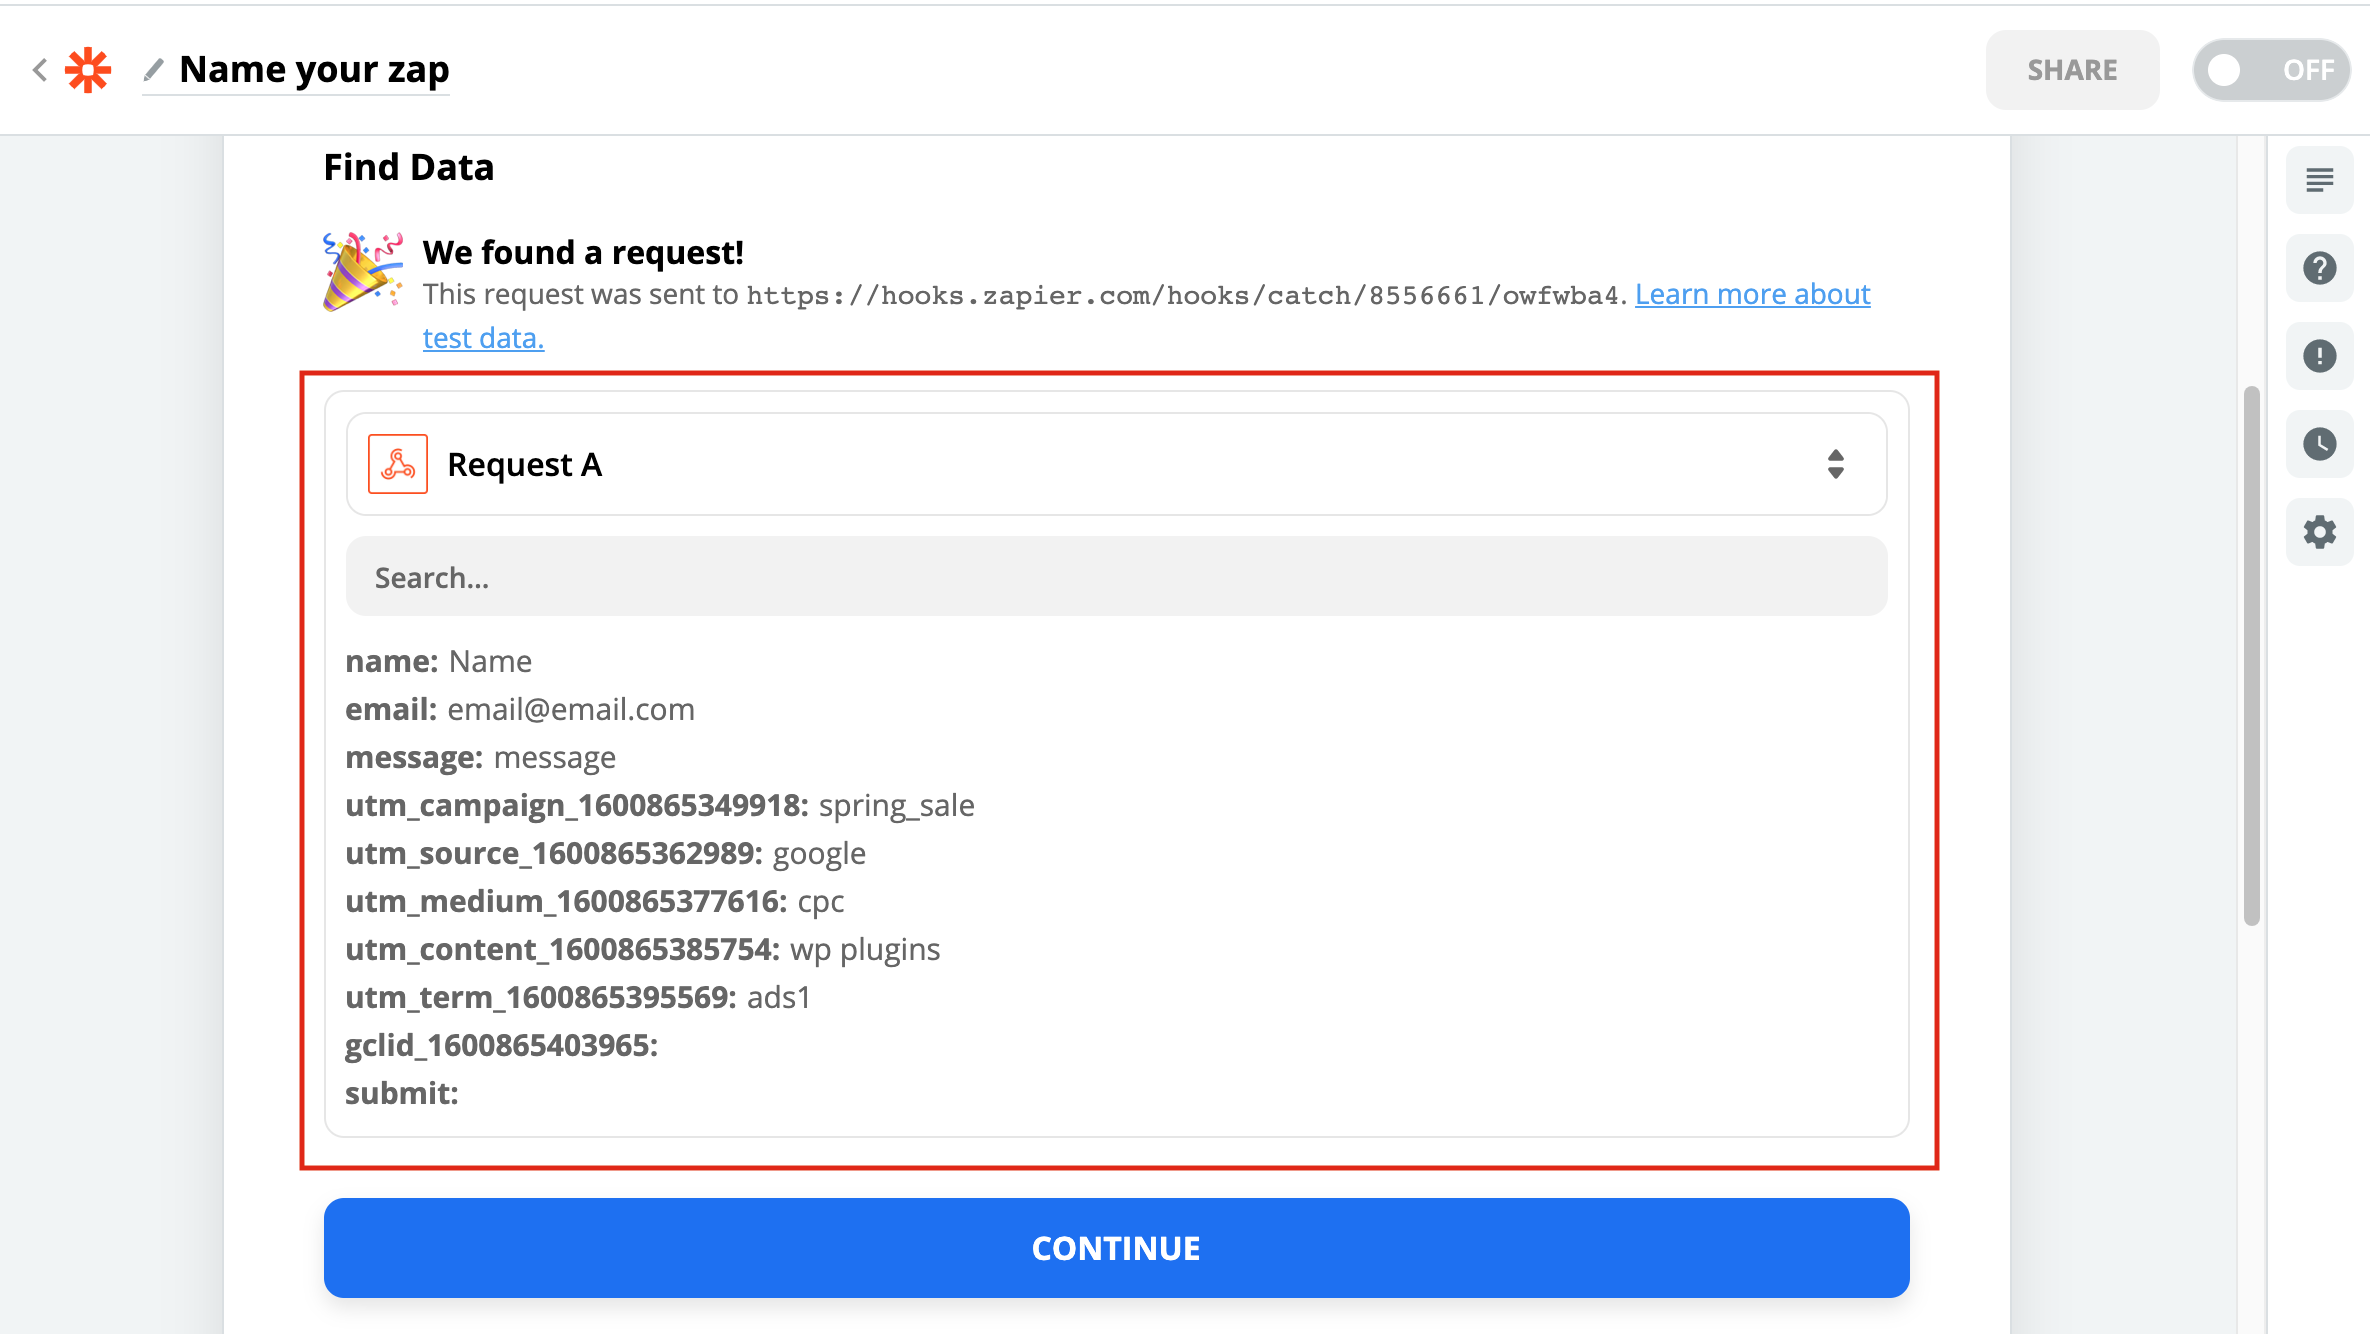The height and width of the screenshot is (1334, 2370).
Task: Open the alerts exclamation icon
Action: (x=2319, y=356)
